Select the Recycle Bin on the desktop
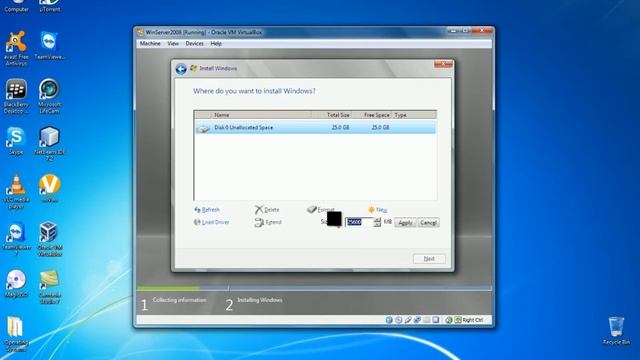640x360 pixels. coord(616,331)
